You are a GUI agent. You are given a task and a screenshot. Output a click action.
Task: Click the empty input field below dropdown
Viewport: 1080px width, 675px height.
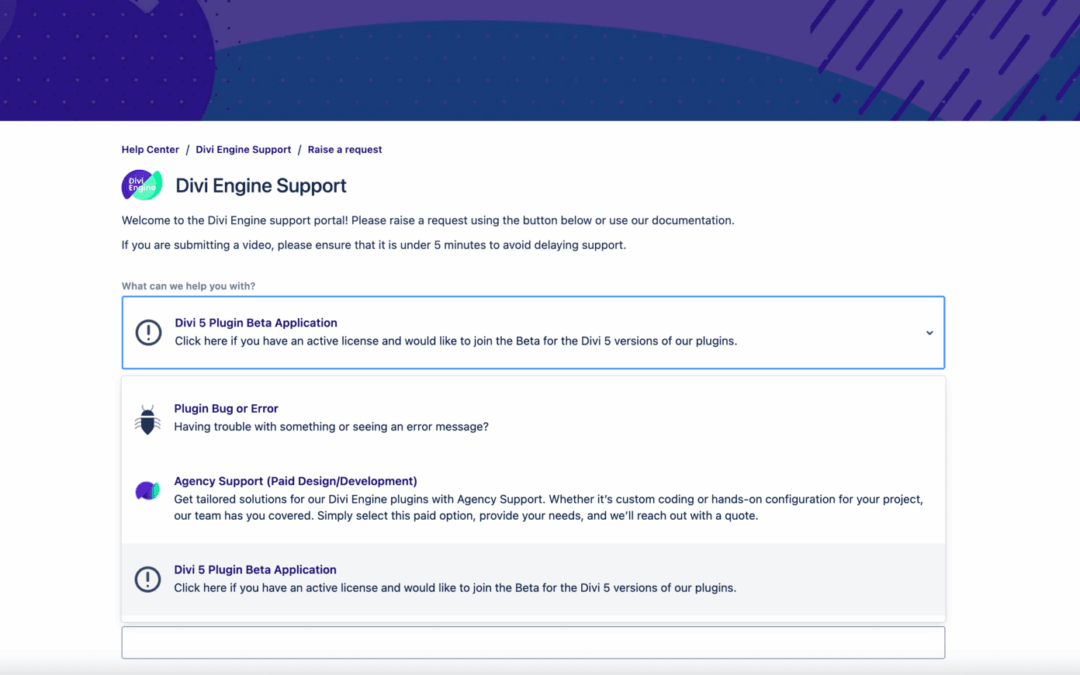(x=533, y=643)
